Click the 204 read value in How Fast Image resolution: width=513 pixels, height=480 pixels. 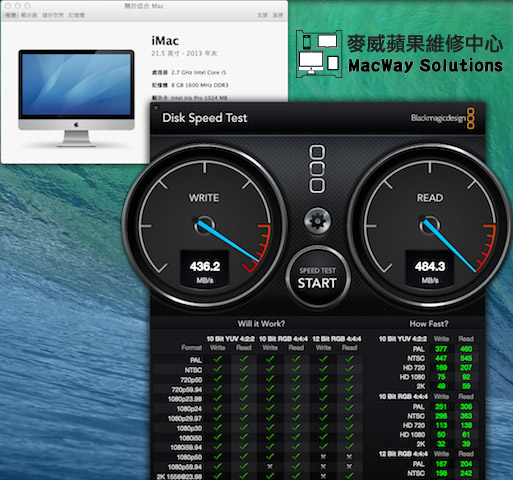[466, 464]
